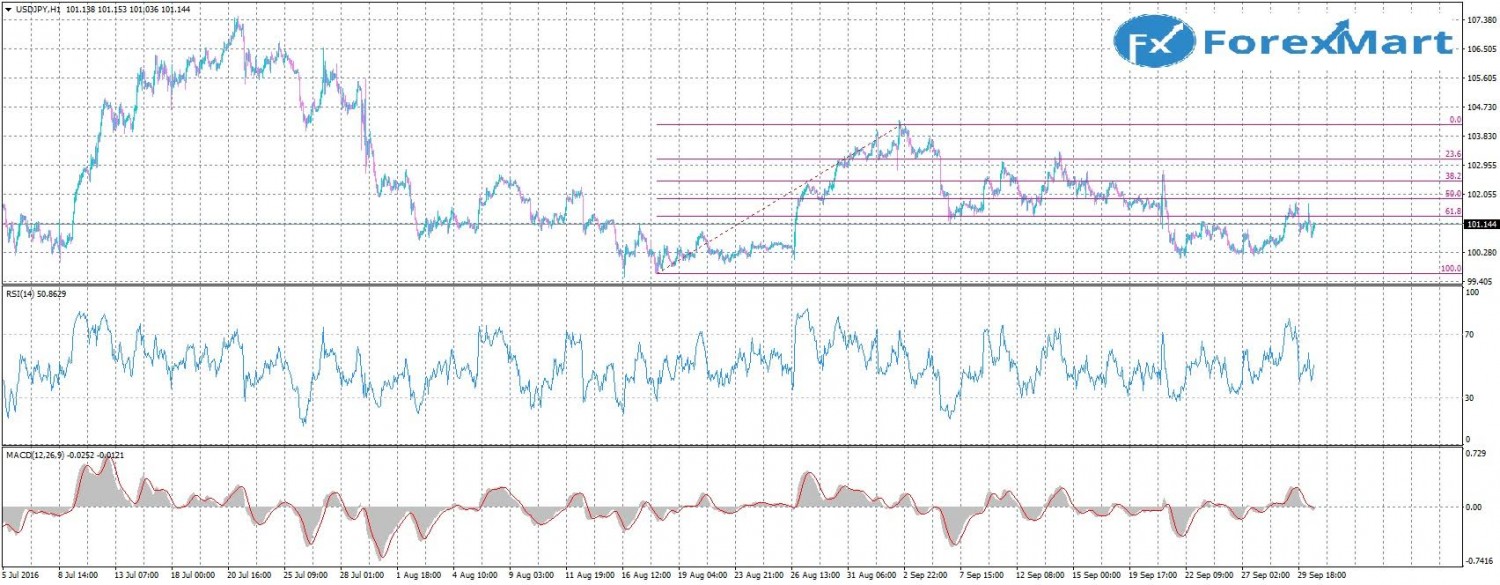The height and width of the screenshot is (585, 1500).
Task: Click the ForexMart brand name text
Action: 1327,42
